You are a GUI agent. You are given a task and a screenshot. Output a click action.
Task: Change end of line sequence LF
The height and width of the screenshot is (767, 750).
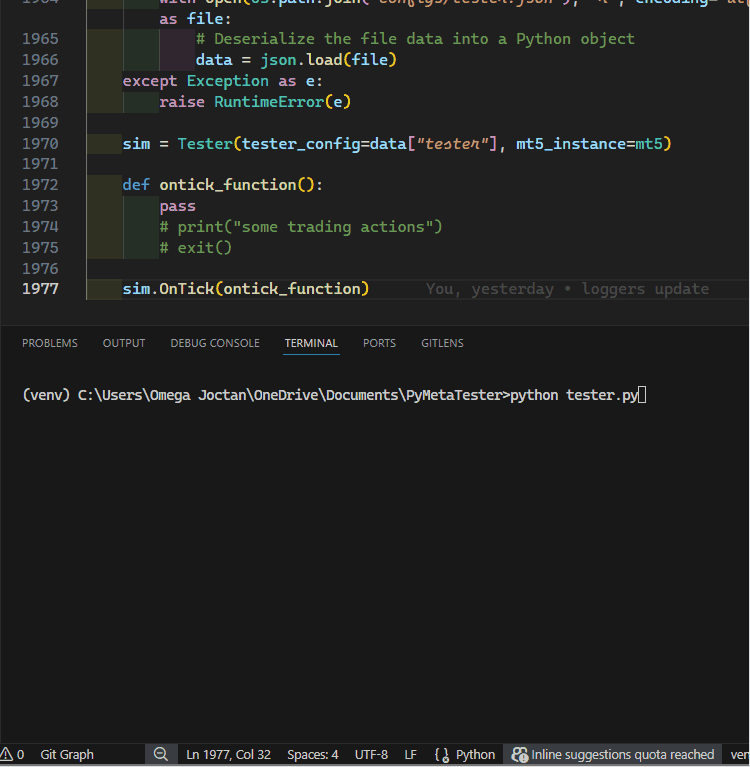click(x=410, y=754)
